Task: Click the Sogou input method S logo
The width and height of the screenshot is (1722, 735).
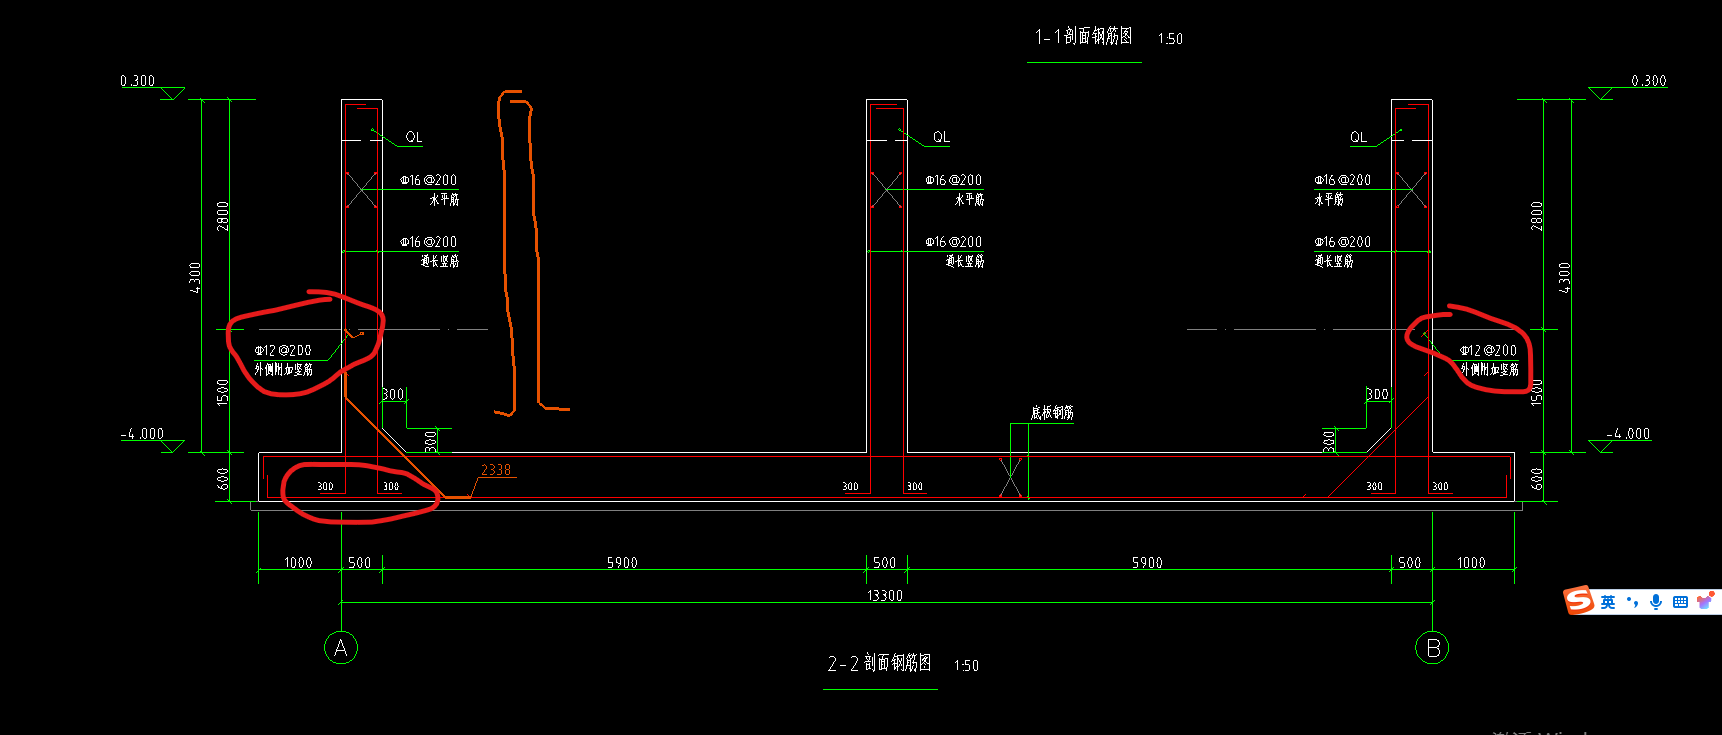Action: click(1579, 600)
